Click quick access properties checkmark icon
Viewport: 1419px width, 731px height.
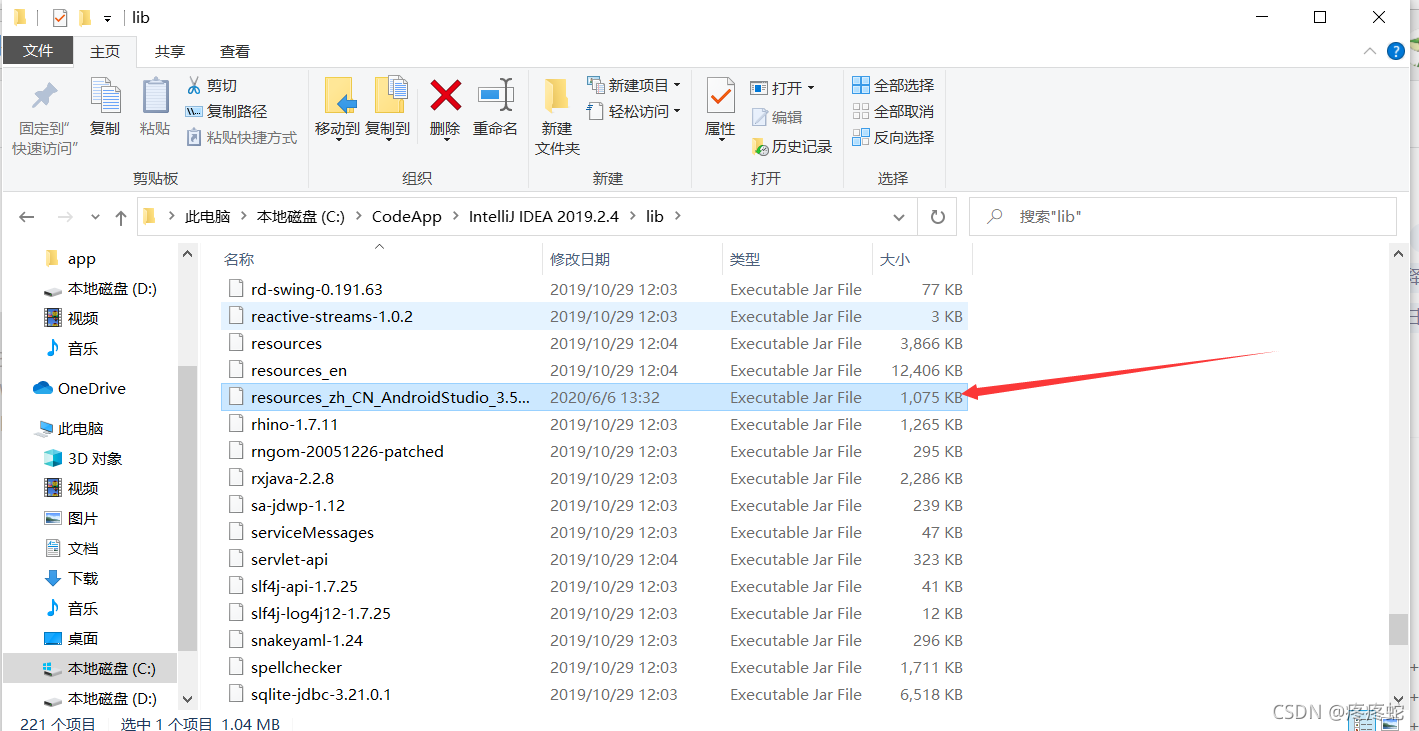coord(60,18)
